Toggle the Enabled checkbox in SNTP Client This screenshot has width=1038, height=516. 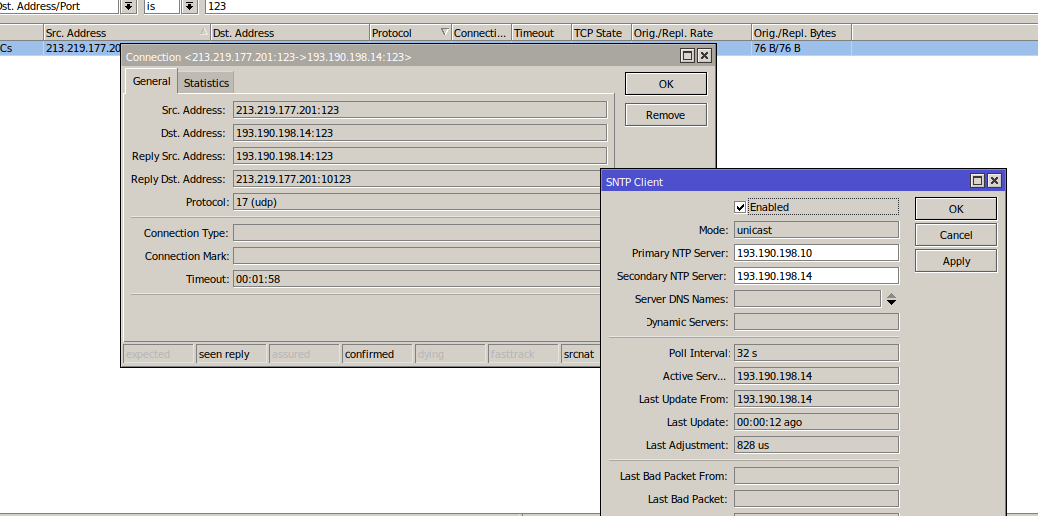coord(740,207)
